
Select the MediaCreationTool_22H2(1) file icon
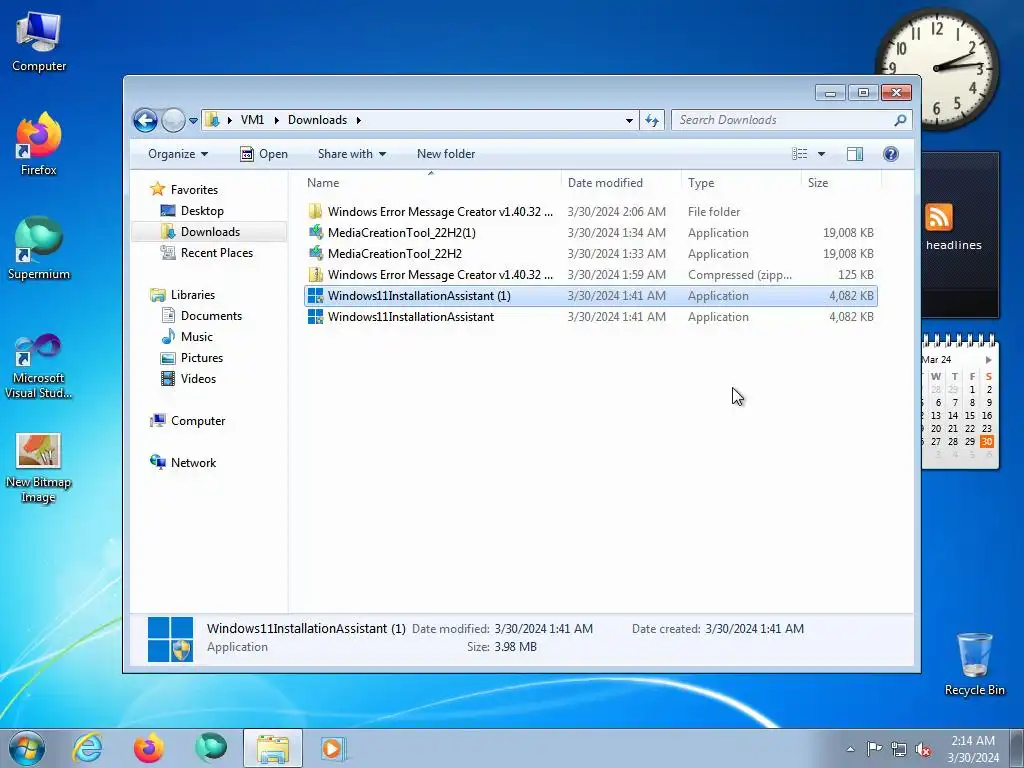tap(315, 232)
